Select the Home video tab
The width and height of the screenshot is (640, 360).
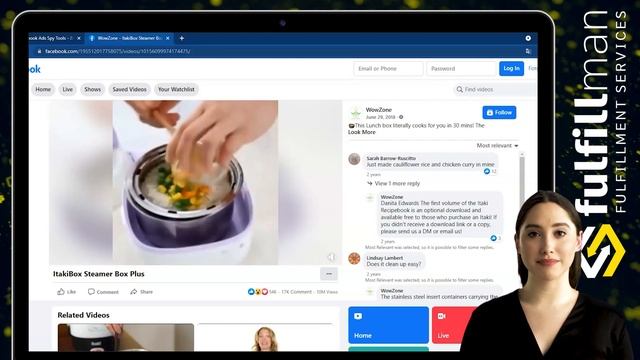tap(43, 89)
